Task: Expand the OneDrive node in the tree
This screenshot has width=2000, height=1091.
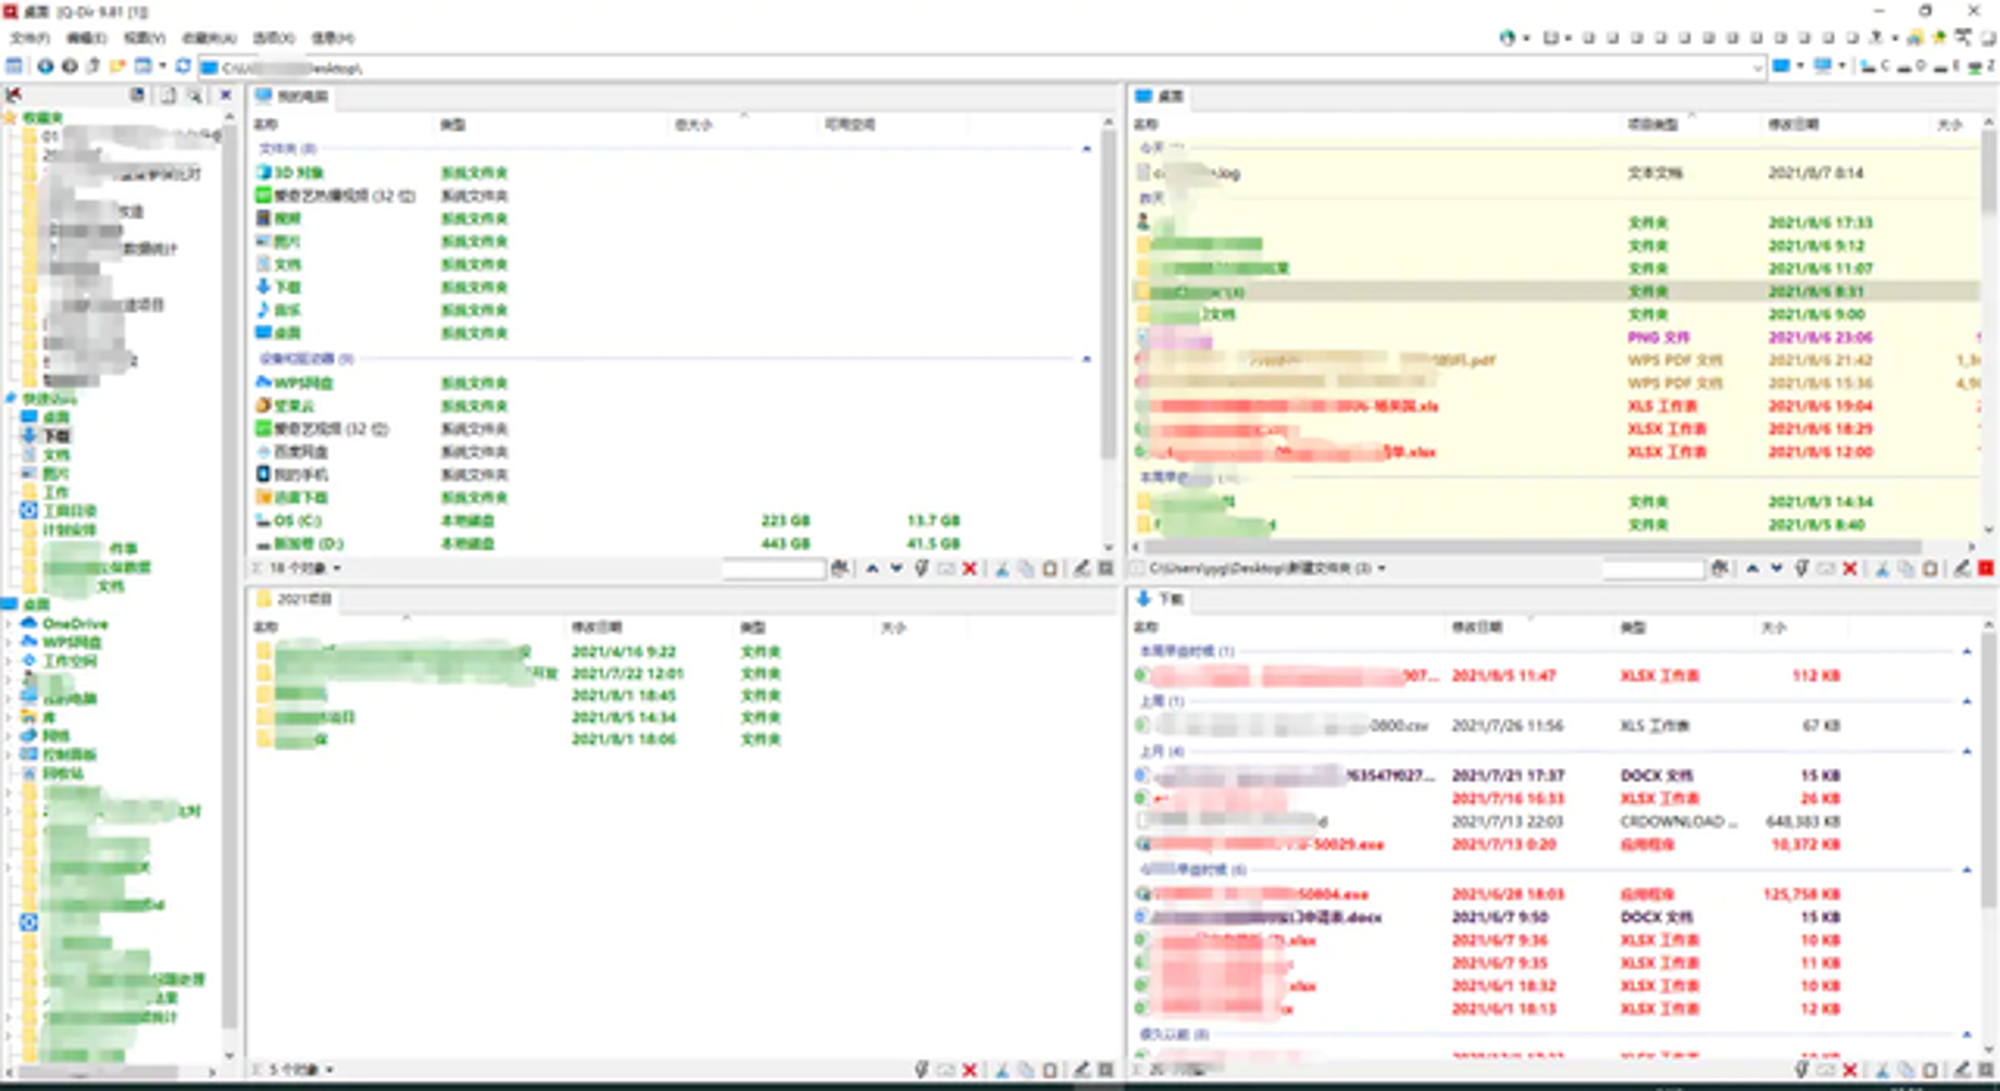Action: (x=9, y=624)
